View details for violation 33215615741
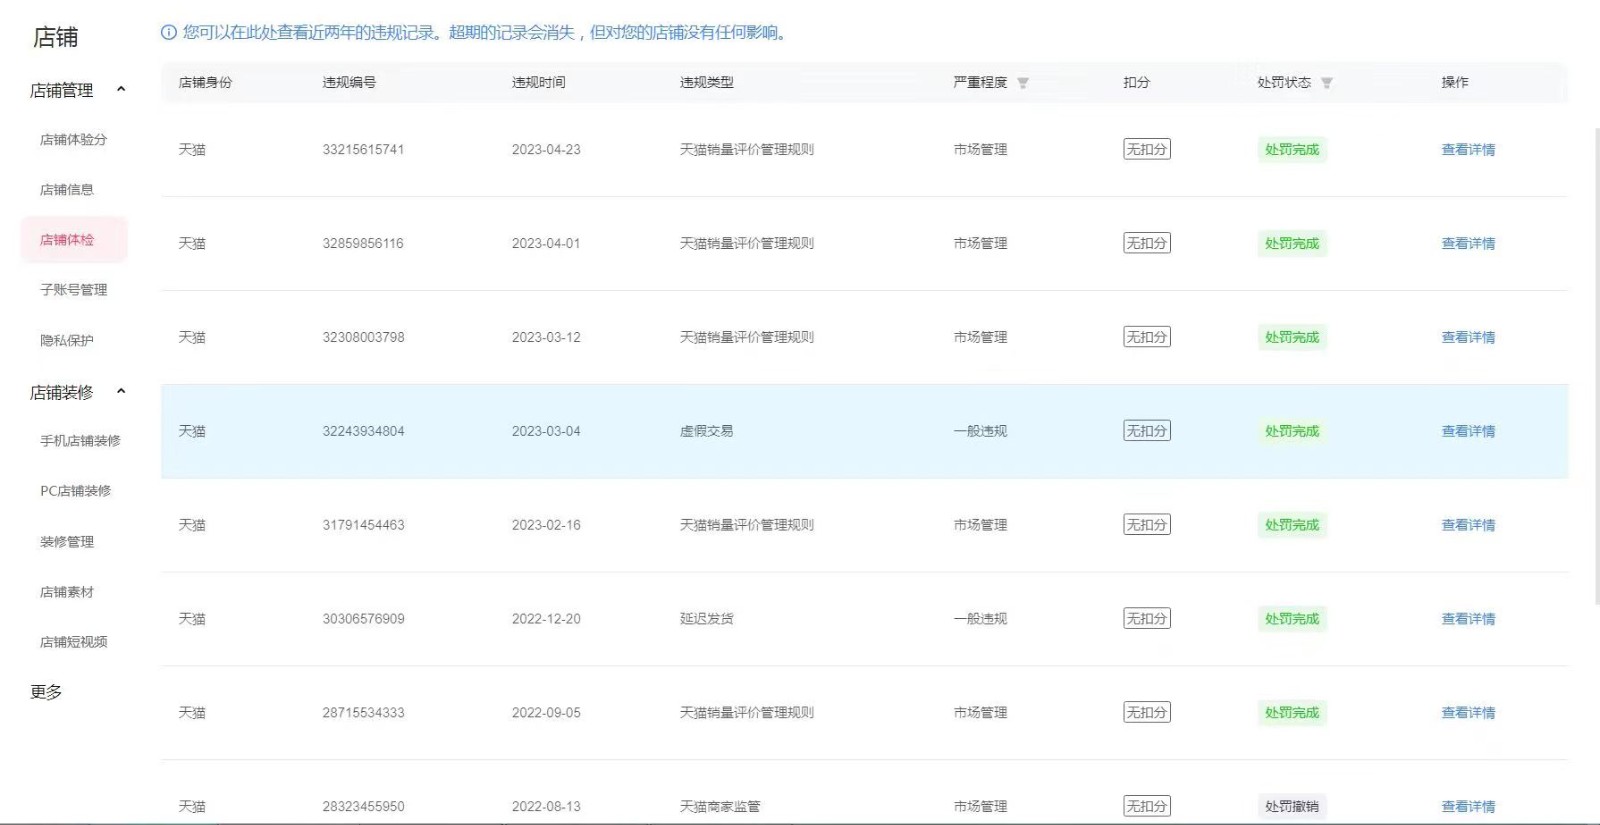Image resolution: width=1600 pixels, height=825 pixels. pos(1468,150)
